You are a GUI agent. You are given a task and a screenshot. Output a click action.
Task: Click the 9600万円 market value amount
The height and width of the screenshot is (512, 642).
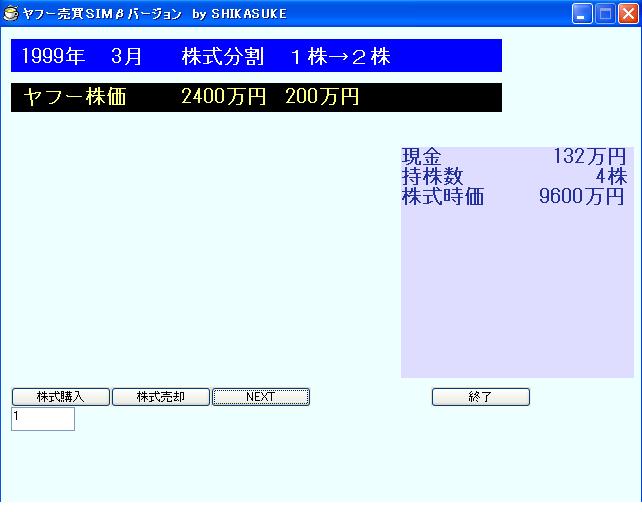point(582,196)
